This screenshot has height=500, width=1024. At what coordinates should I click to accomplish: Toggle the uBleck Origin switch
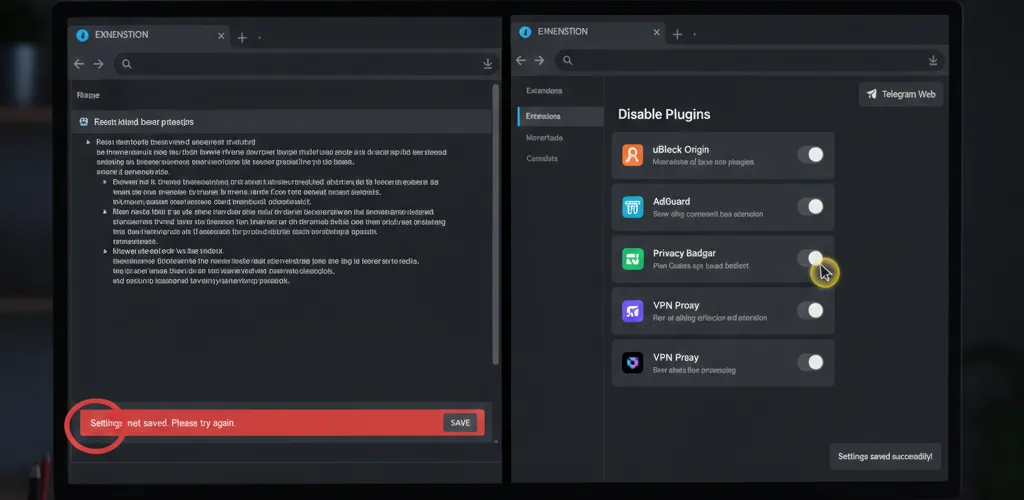[810, 155]
